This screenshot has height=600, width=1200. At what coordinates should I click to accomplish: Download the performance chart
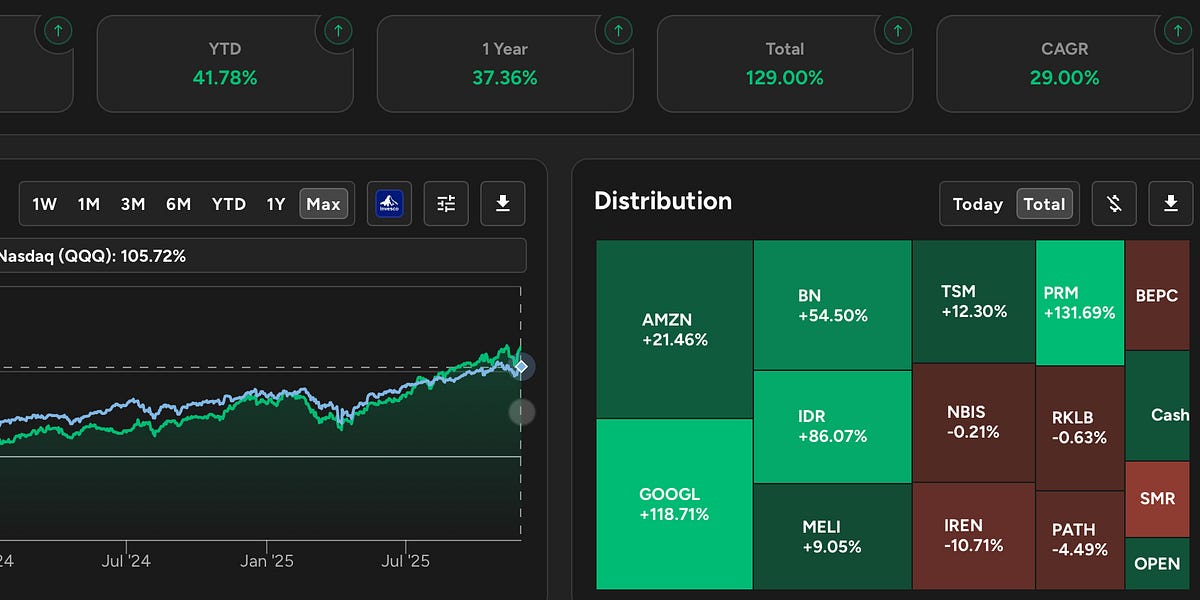tap(503, 204)
